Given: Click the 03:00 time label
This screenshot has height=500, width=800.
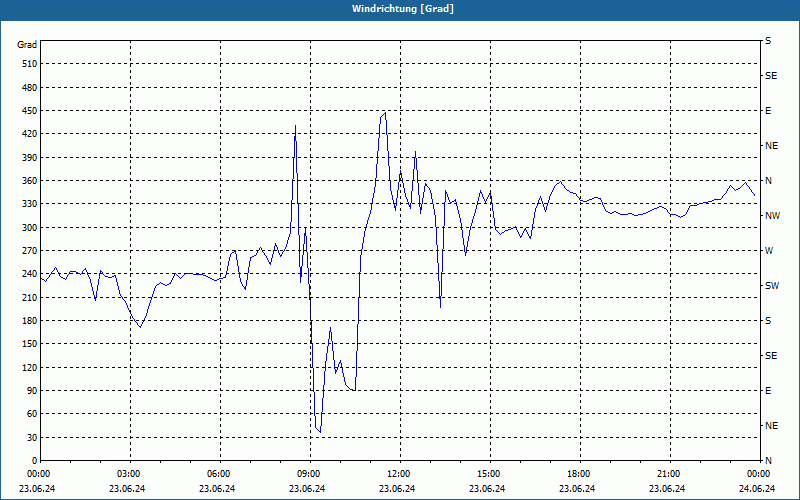Looking at the screenshot, I should coord(129,474).
